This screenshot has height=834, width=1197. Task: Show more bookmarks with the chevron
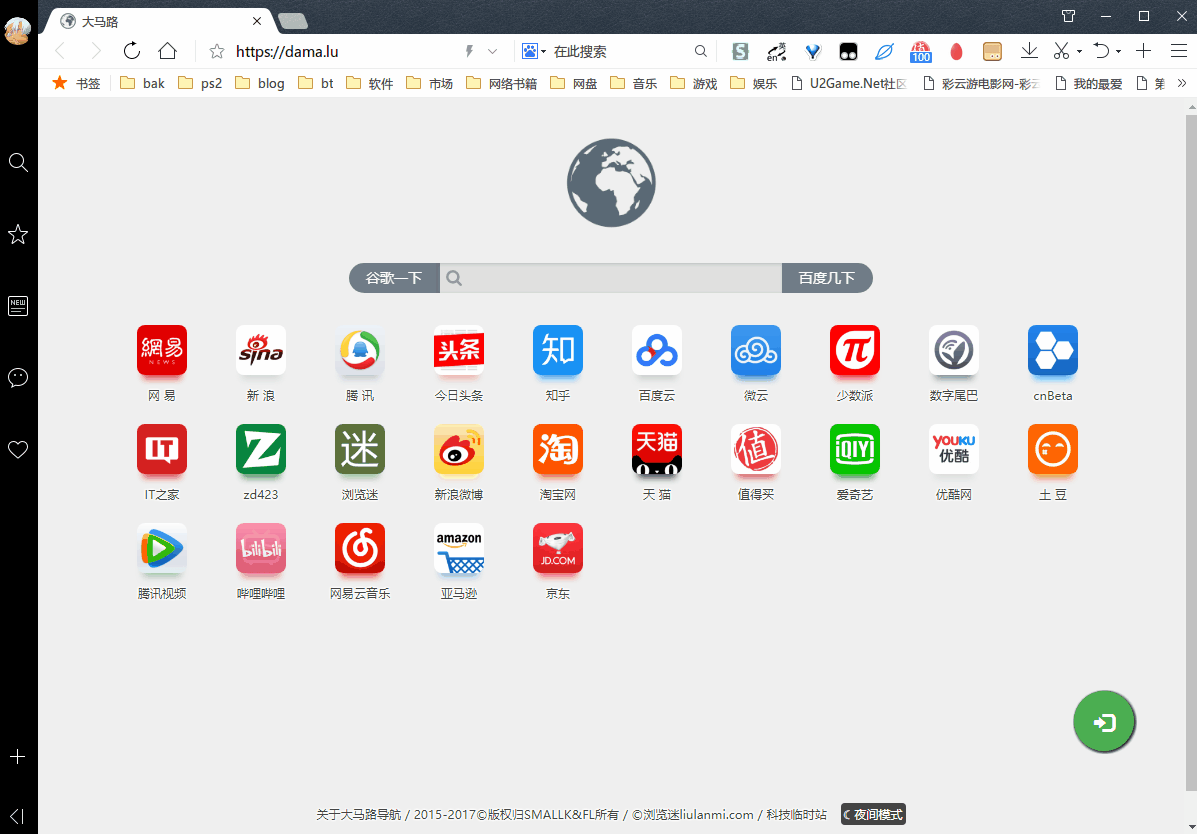(x=1182, y=82)
